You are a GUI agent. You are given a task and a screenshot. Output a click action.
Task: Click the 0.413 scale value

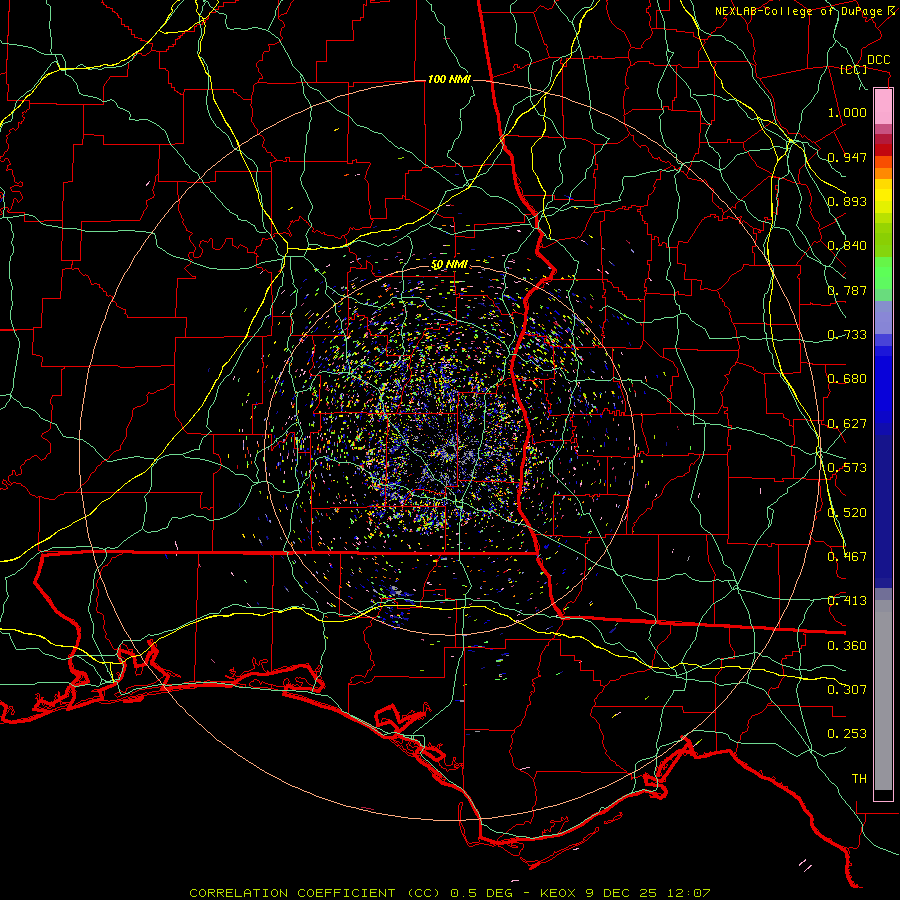click(x=847, y=601)
